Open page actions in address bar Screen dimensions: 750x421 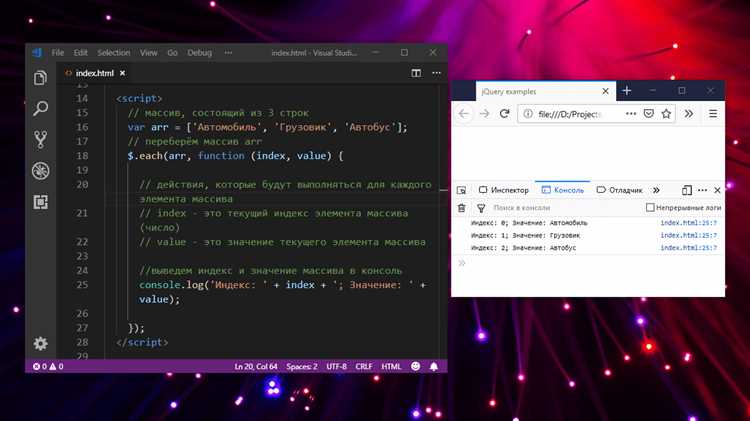pos(631,114)
